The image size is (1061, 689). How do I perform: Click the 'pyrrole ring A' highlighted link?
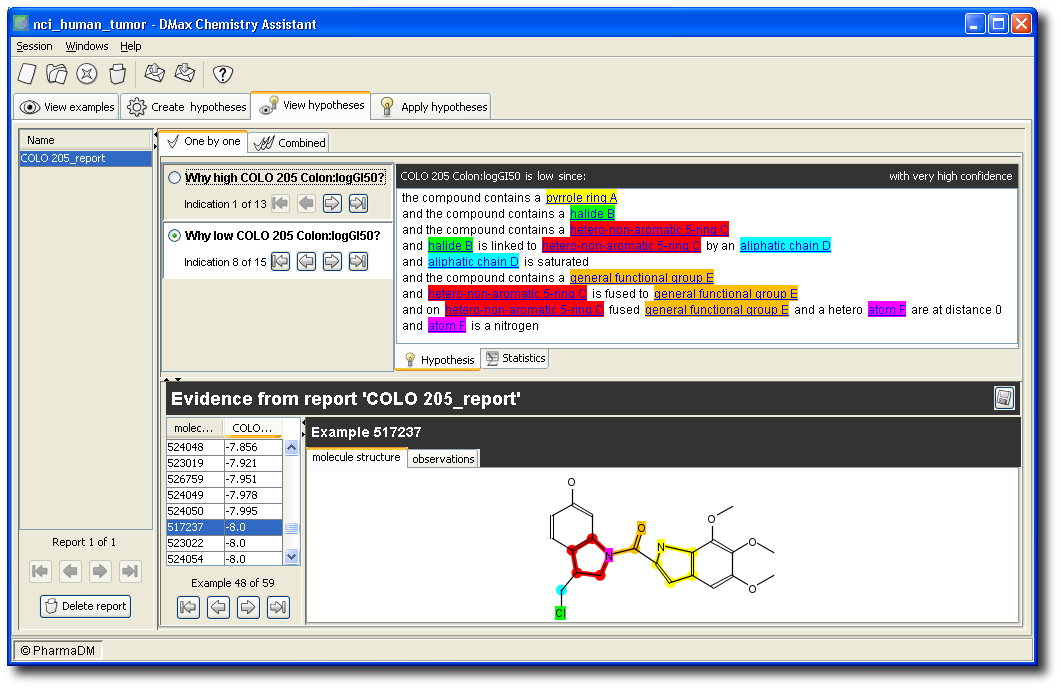(x=581, y=198)
